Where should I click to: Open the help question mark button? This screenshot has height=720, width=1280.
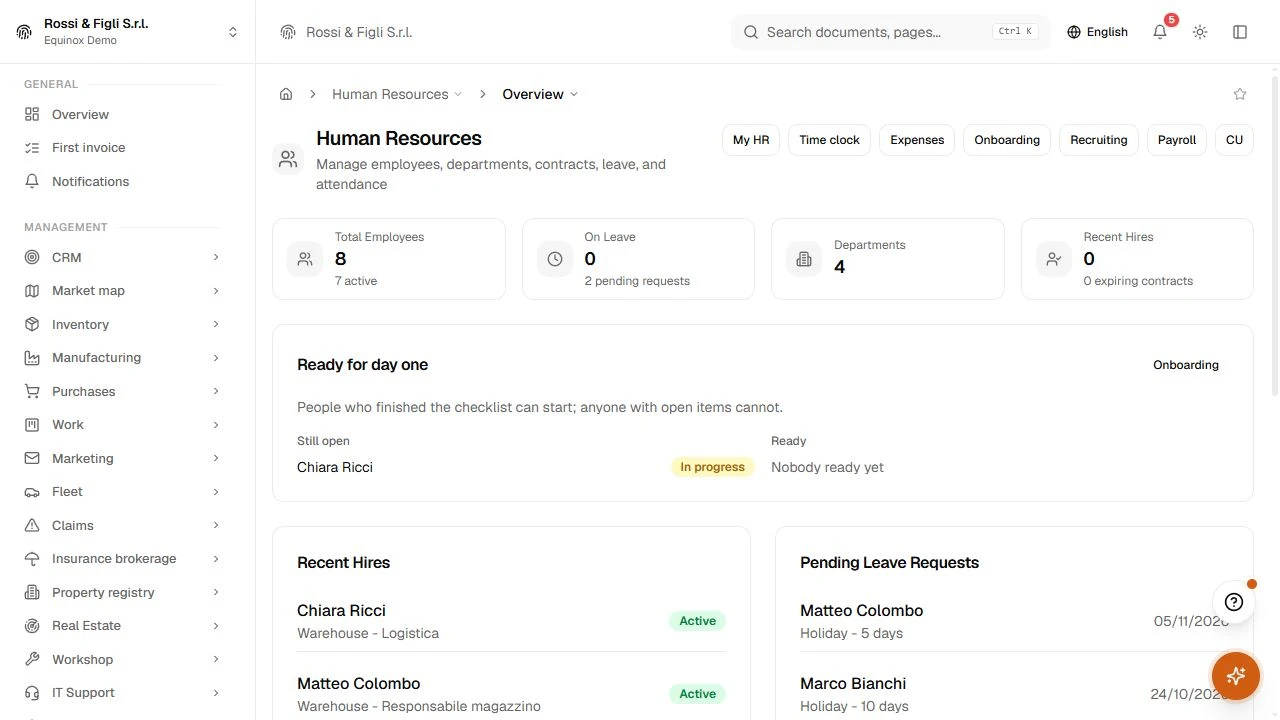(x=1234, y=602)
